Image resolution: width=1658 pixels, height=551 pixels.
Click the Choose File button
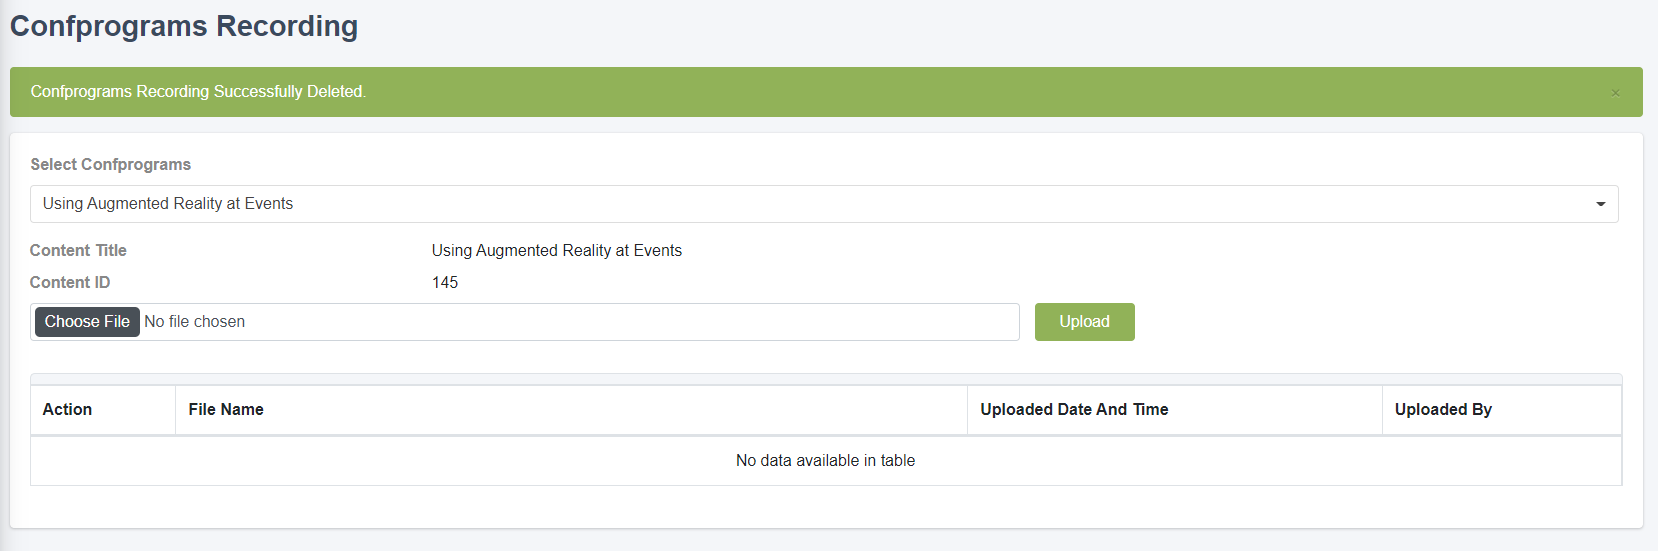click(87, 322)
